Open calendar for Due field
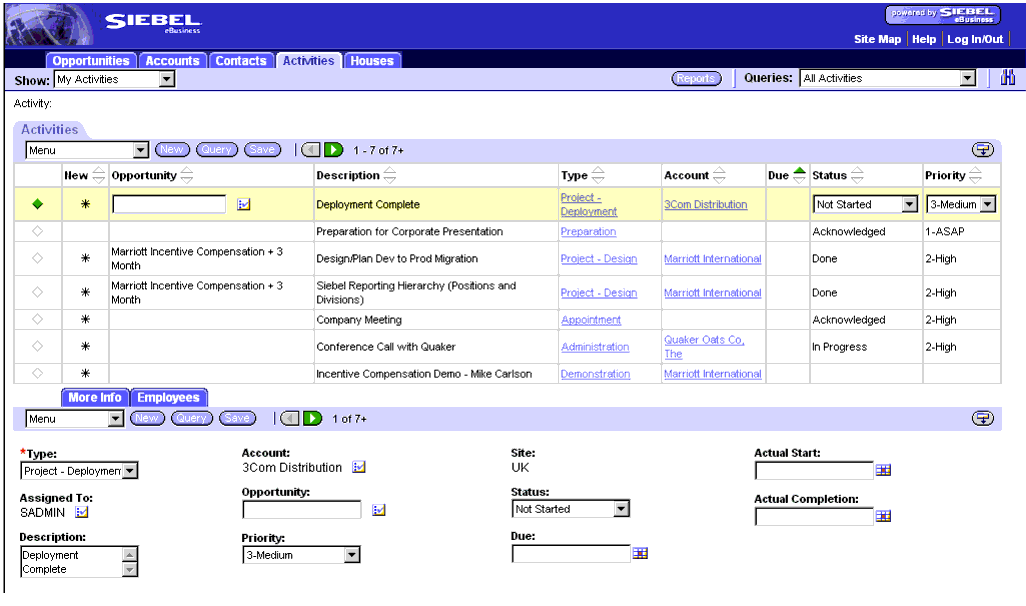Viewport: 1026px width, 606px height. pyautogui.click(x=640, y=554)
